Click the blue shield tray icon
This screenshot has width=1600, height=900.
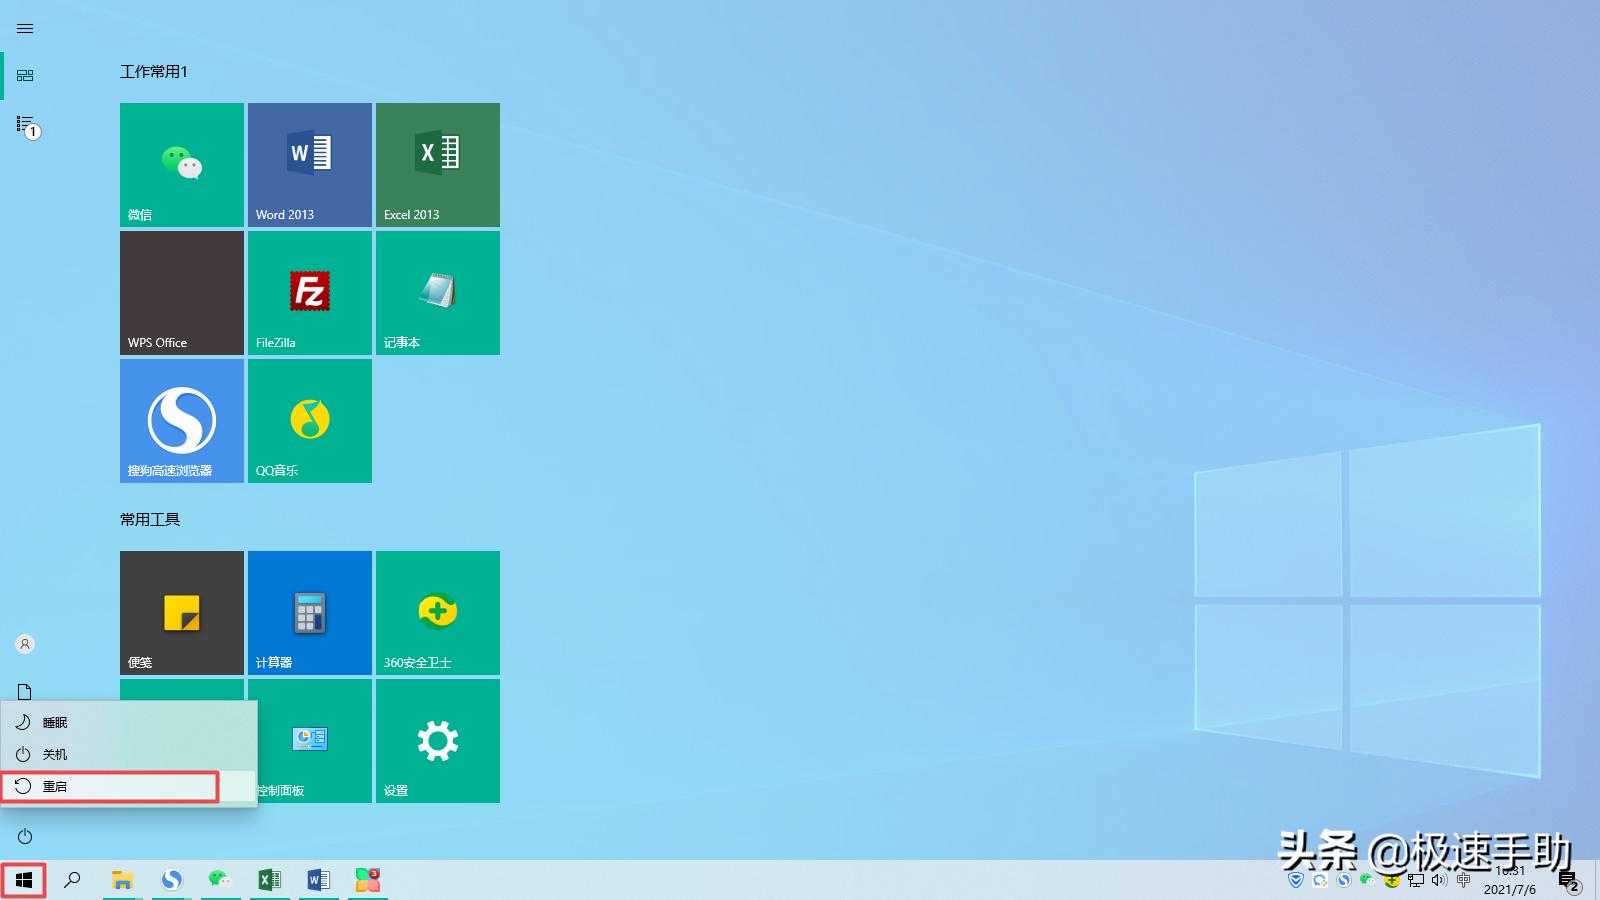(1296, 881)
